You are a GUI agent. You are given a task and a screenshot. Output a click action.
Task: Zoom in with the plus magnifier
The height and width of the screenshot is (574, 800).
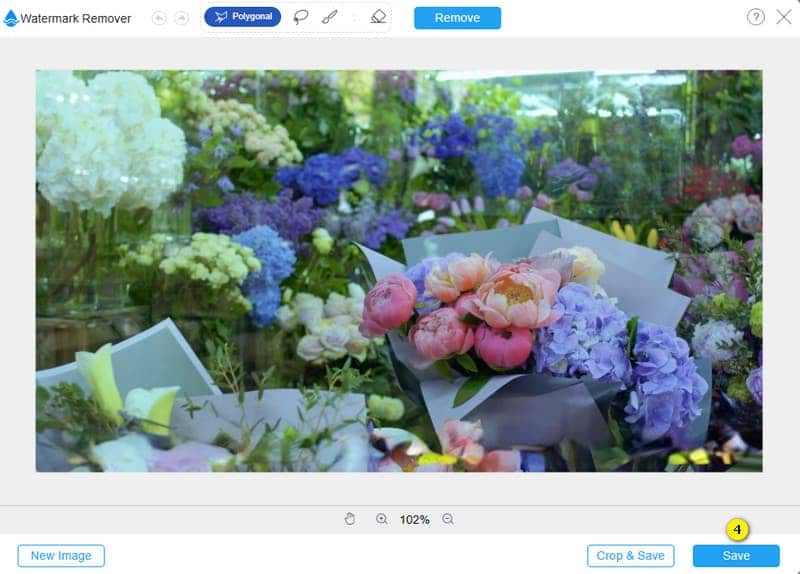(382, 519)
